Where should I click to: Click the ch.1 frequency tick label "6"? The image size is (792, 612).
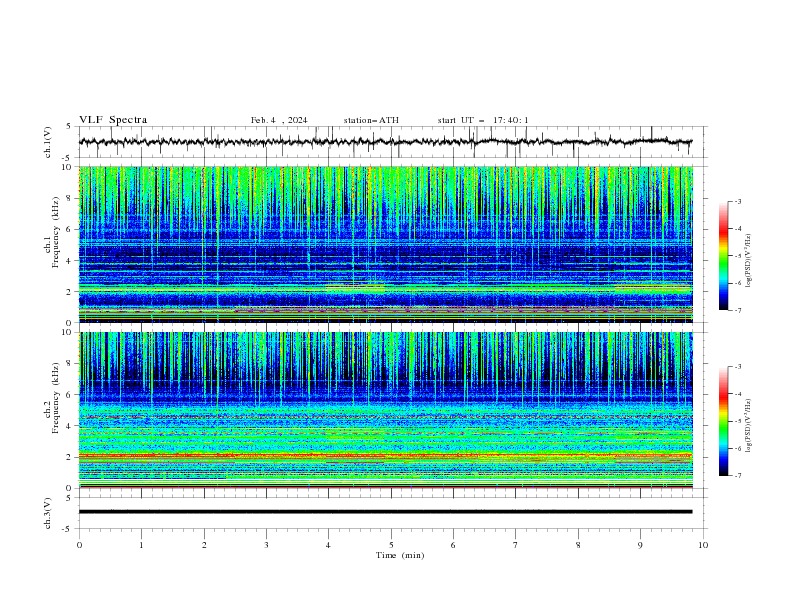70,229
